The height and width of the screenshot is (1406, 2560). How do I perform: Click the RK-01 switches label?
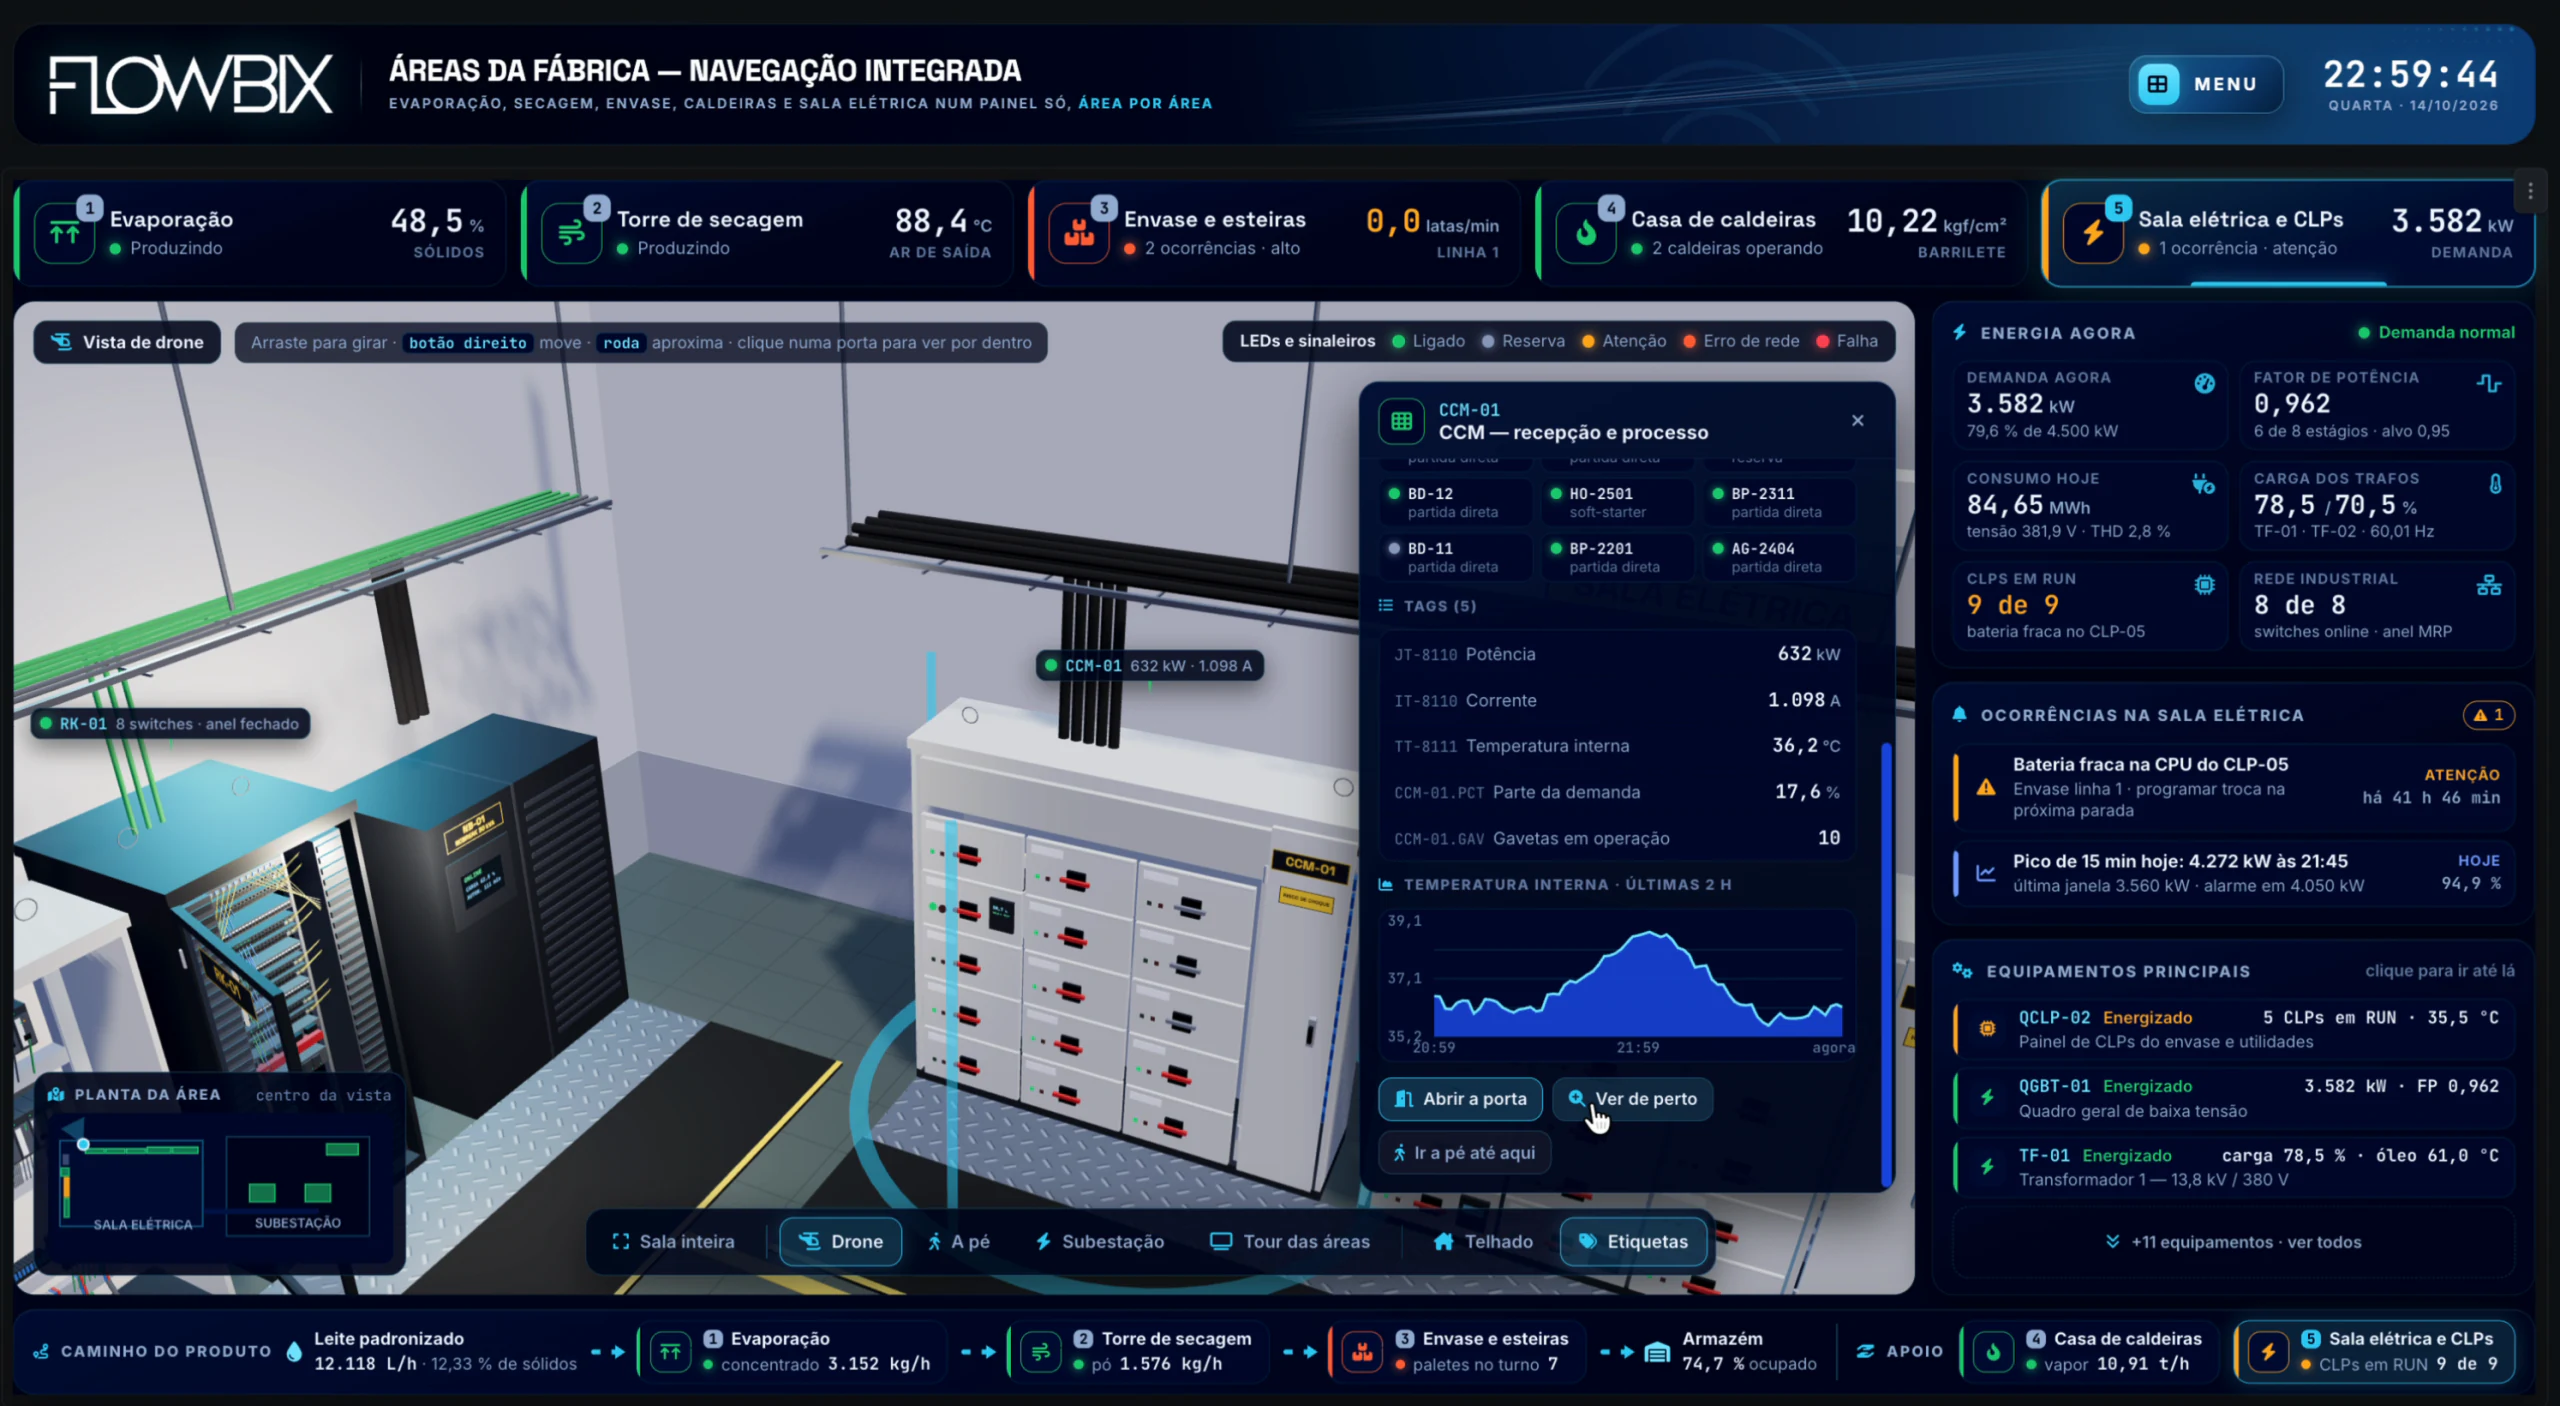coord(170,724)
